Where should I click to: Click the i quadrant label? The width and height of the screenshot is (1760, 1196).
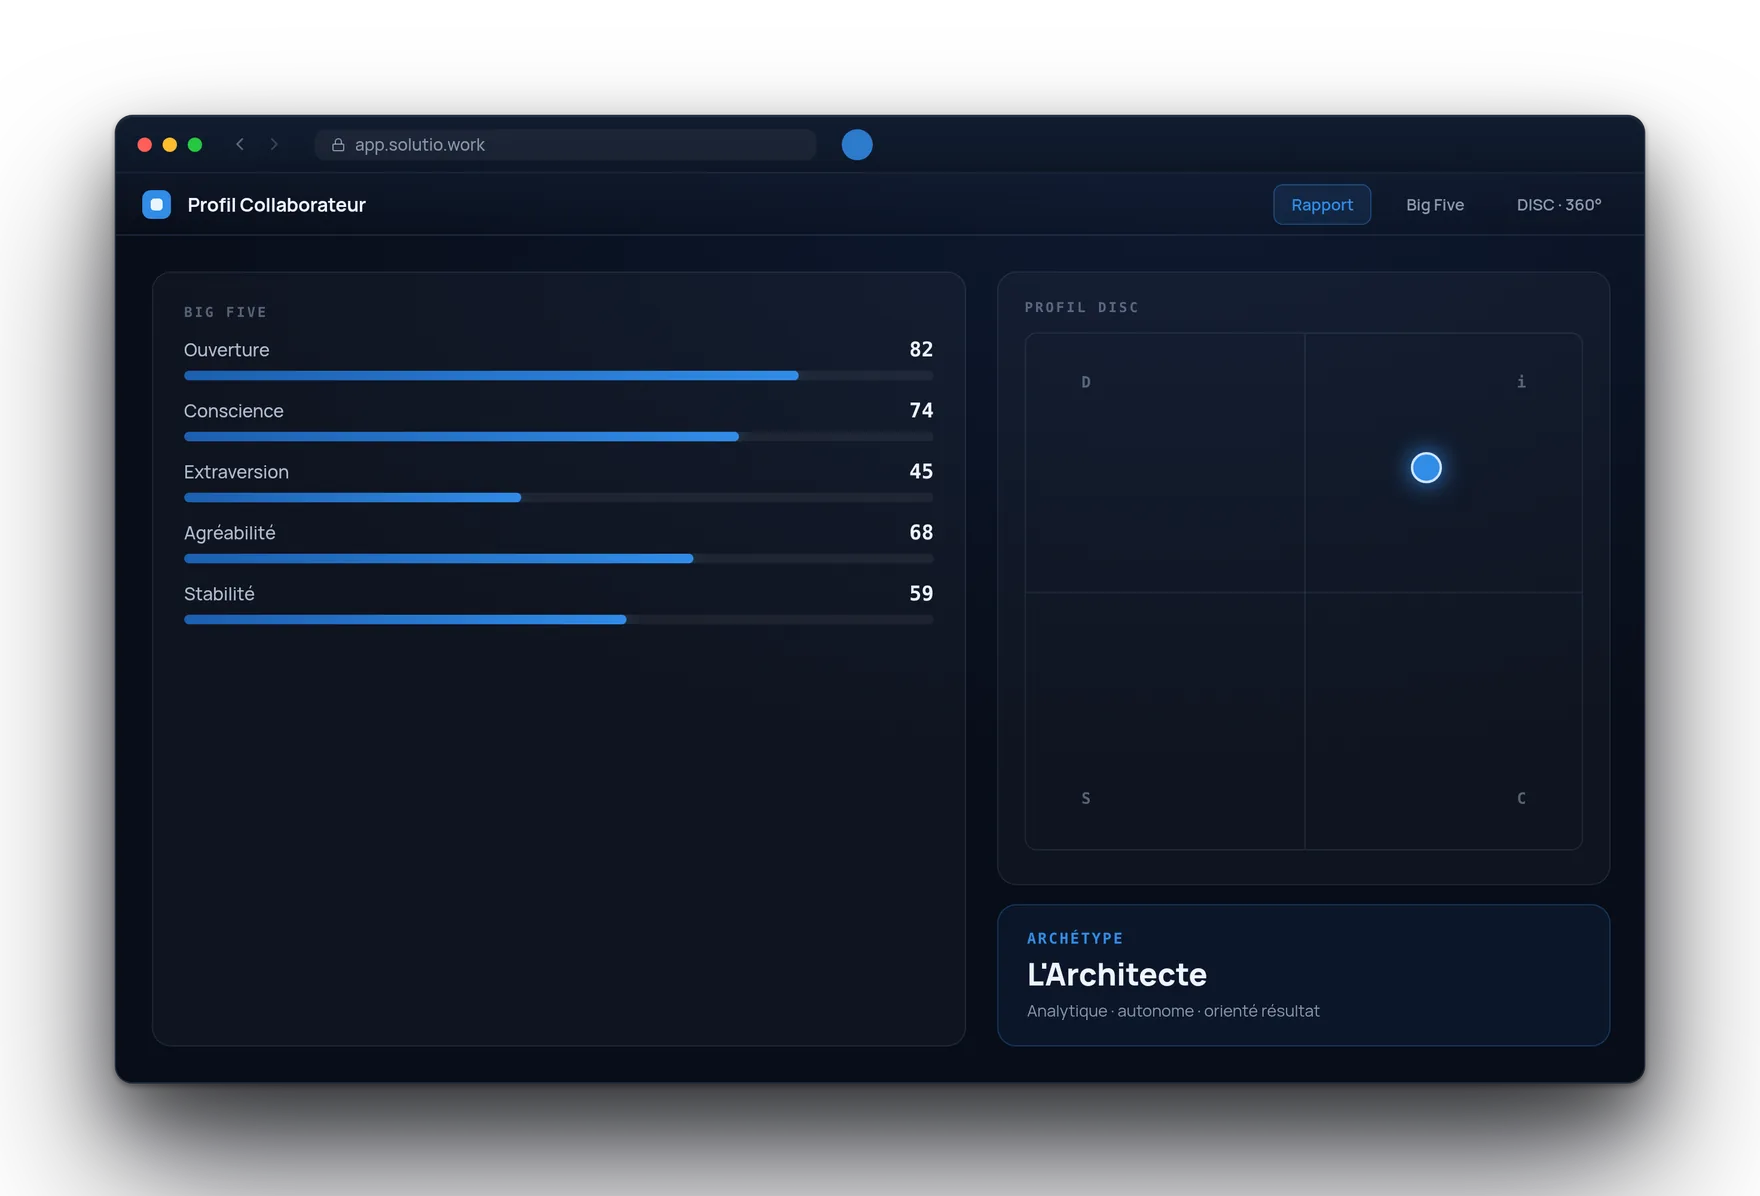point(1522,381)
